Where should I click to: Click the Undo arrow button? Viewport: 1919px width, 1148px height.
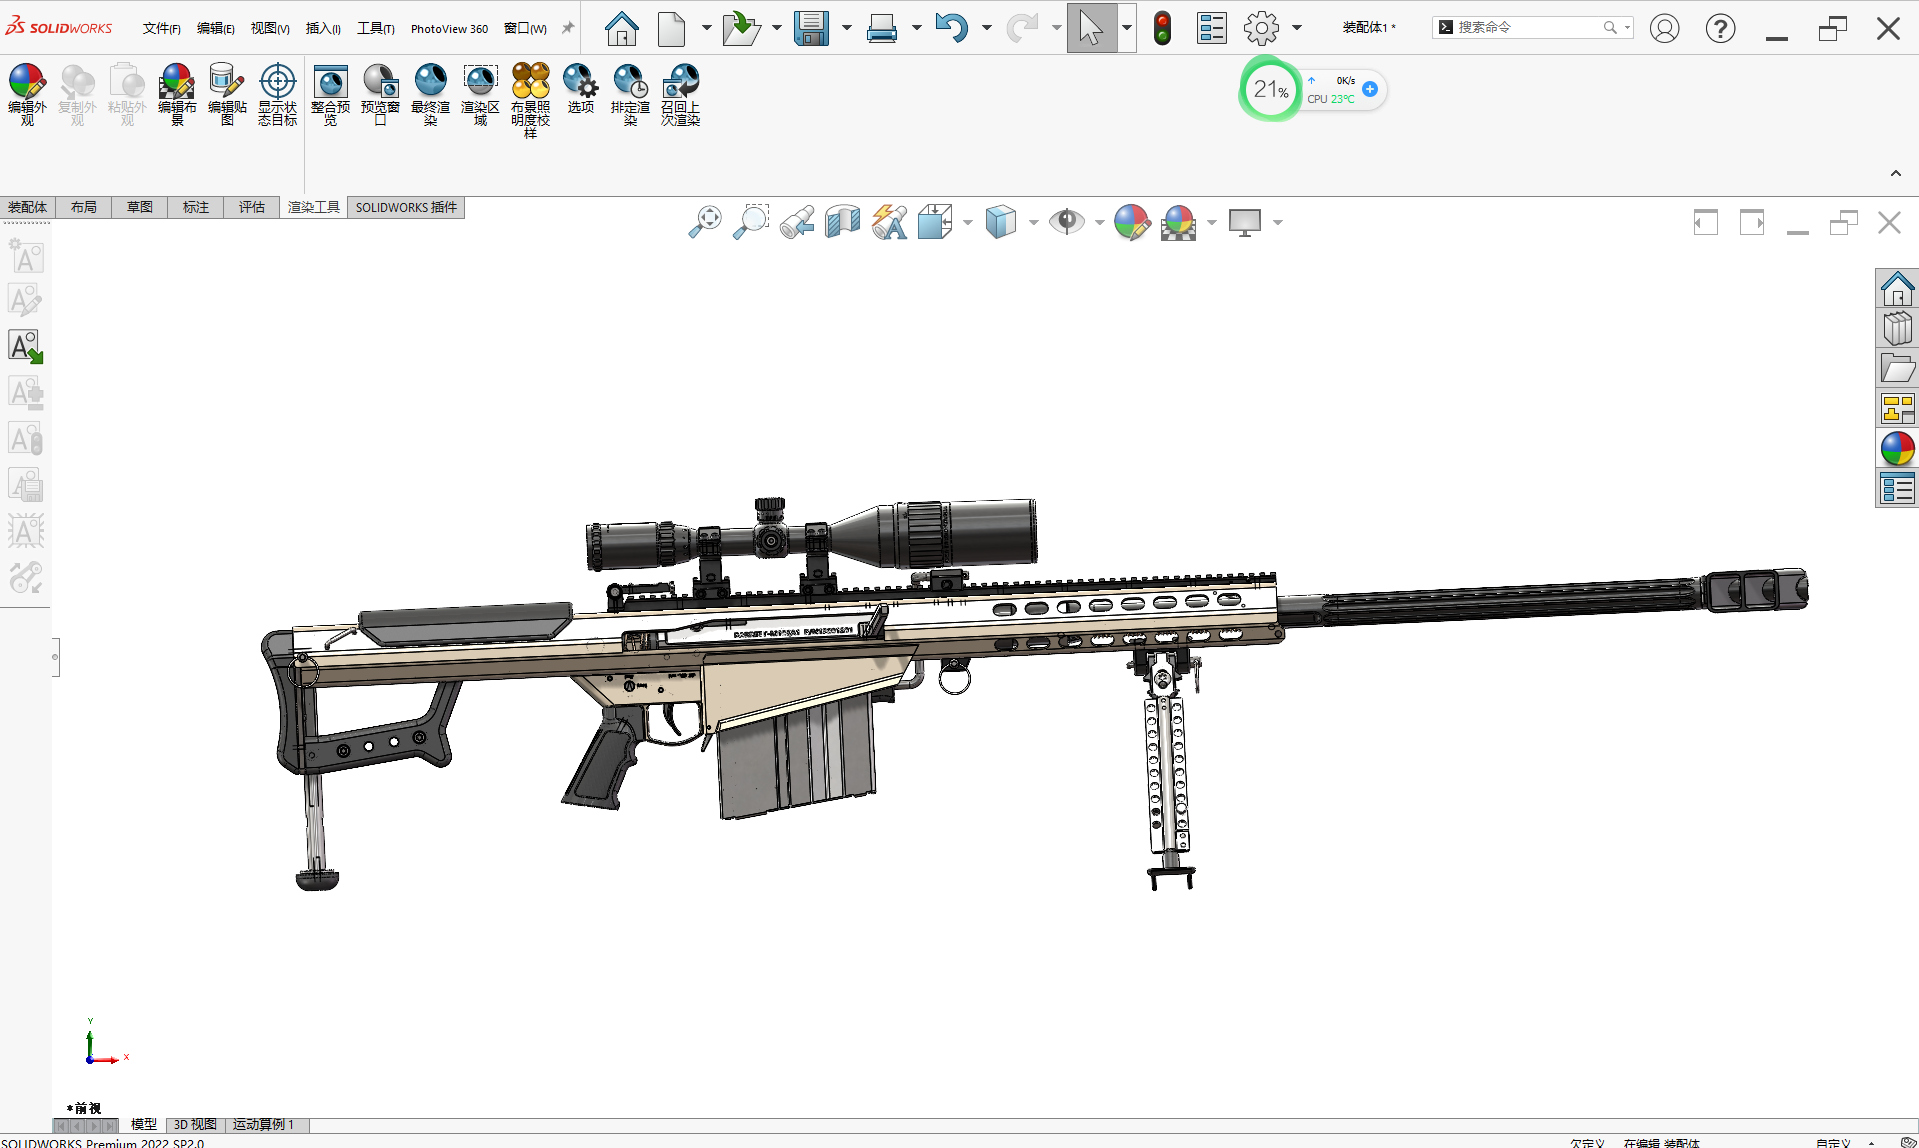tap(951, 28)
